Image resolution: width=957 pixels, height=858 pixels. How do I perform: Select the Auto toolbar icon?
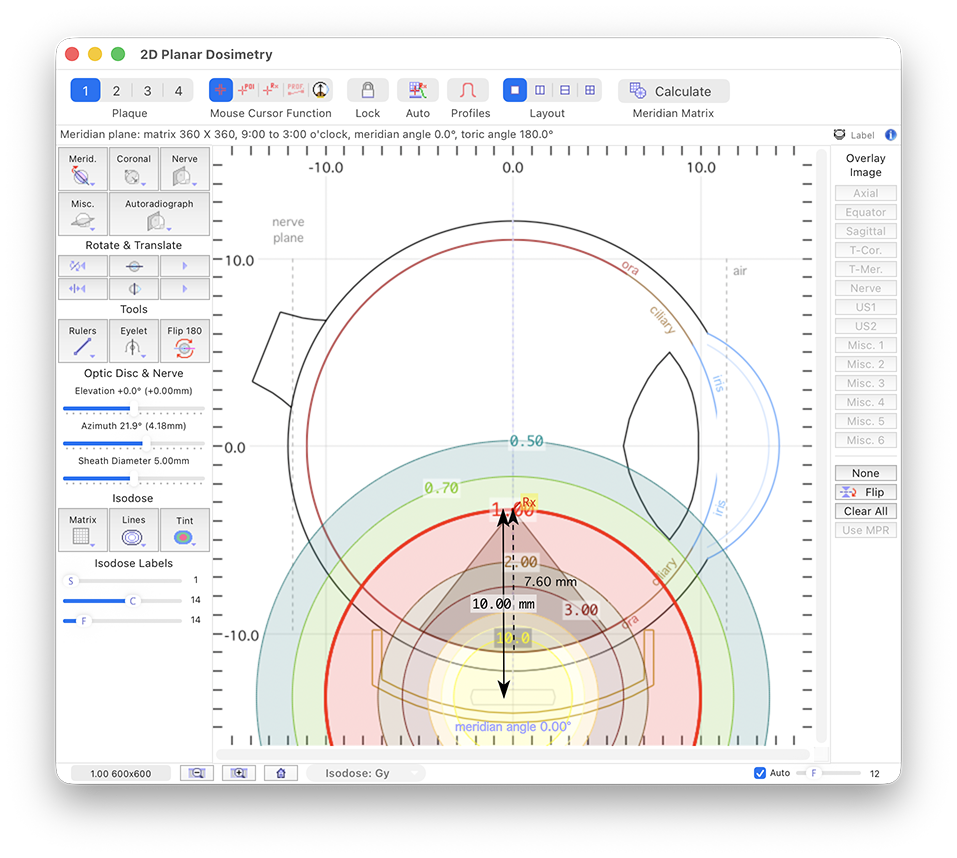[417, 90]
